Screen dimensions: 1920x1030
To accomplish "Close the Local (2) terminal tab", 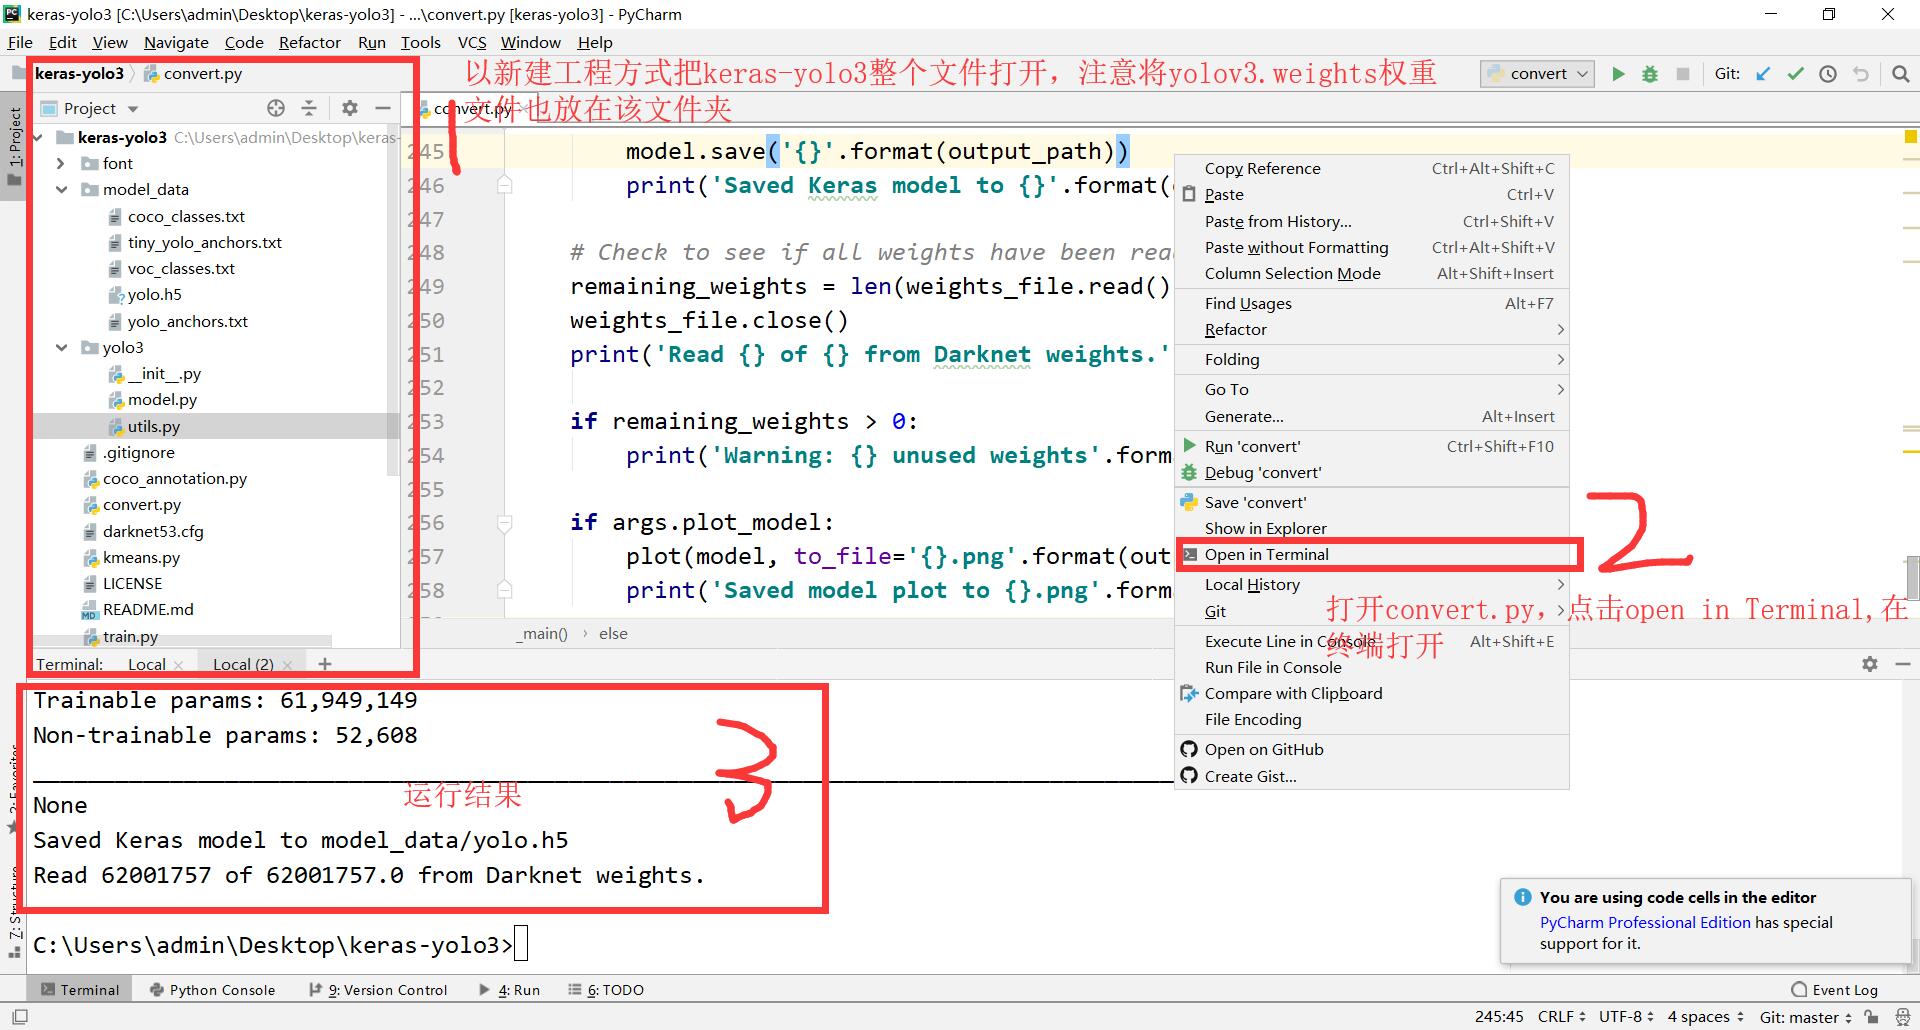I will click(x=287, y=665).
